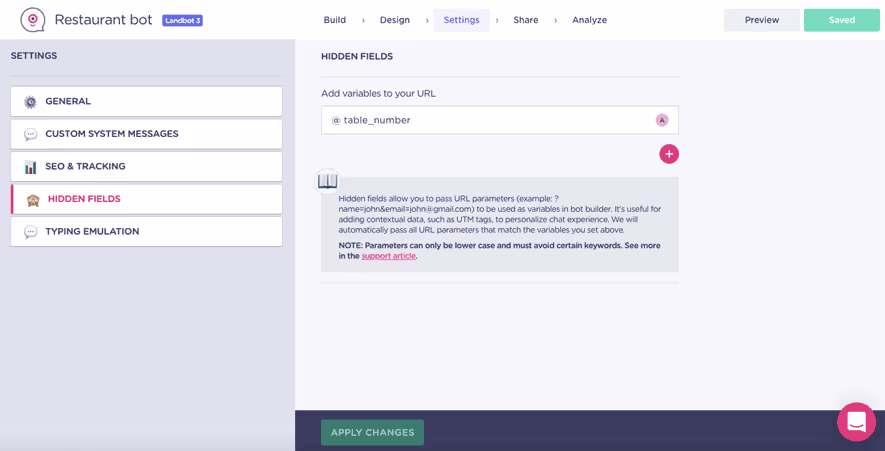The height and width of the screenshot is (451, 885).
Task: Click Apply Changes button
Action: (373, 432)
